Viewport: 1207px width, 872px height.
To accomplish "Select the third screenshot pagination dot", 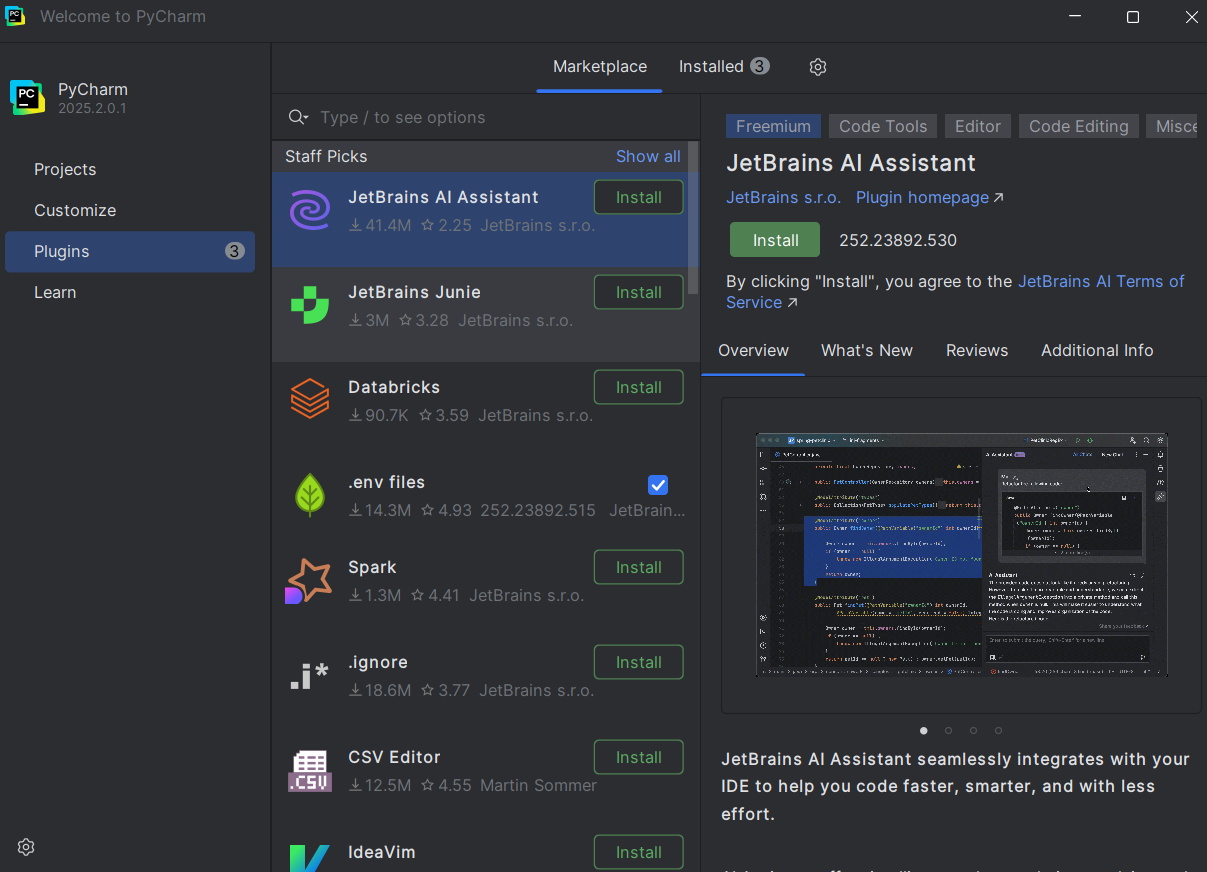I will tap(973, 730).
